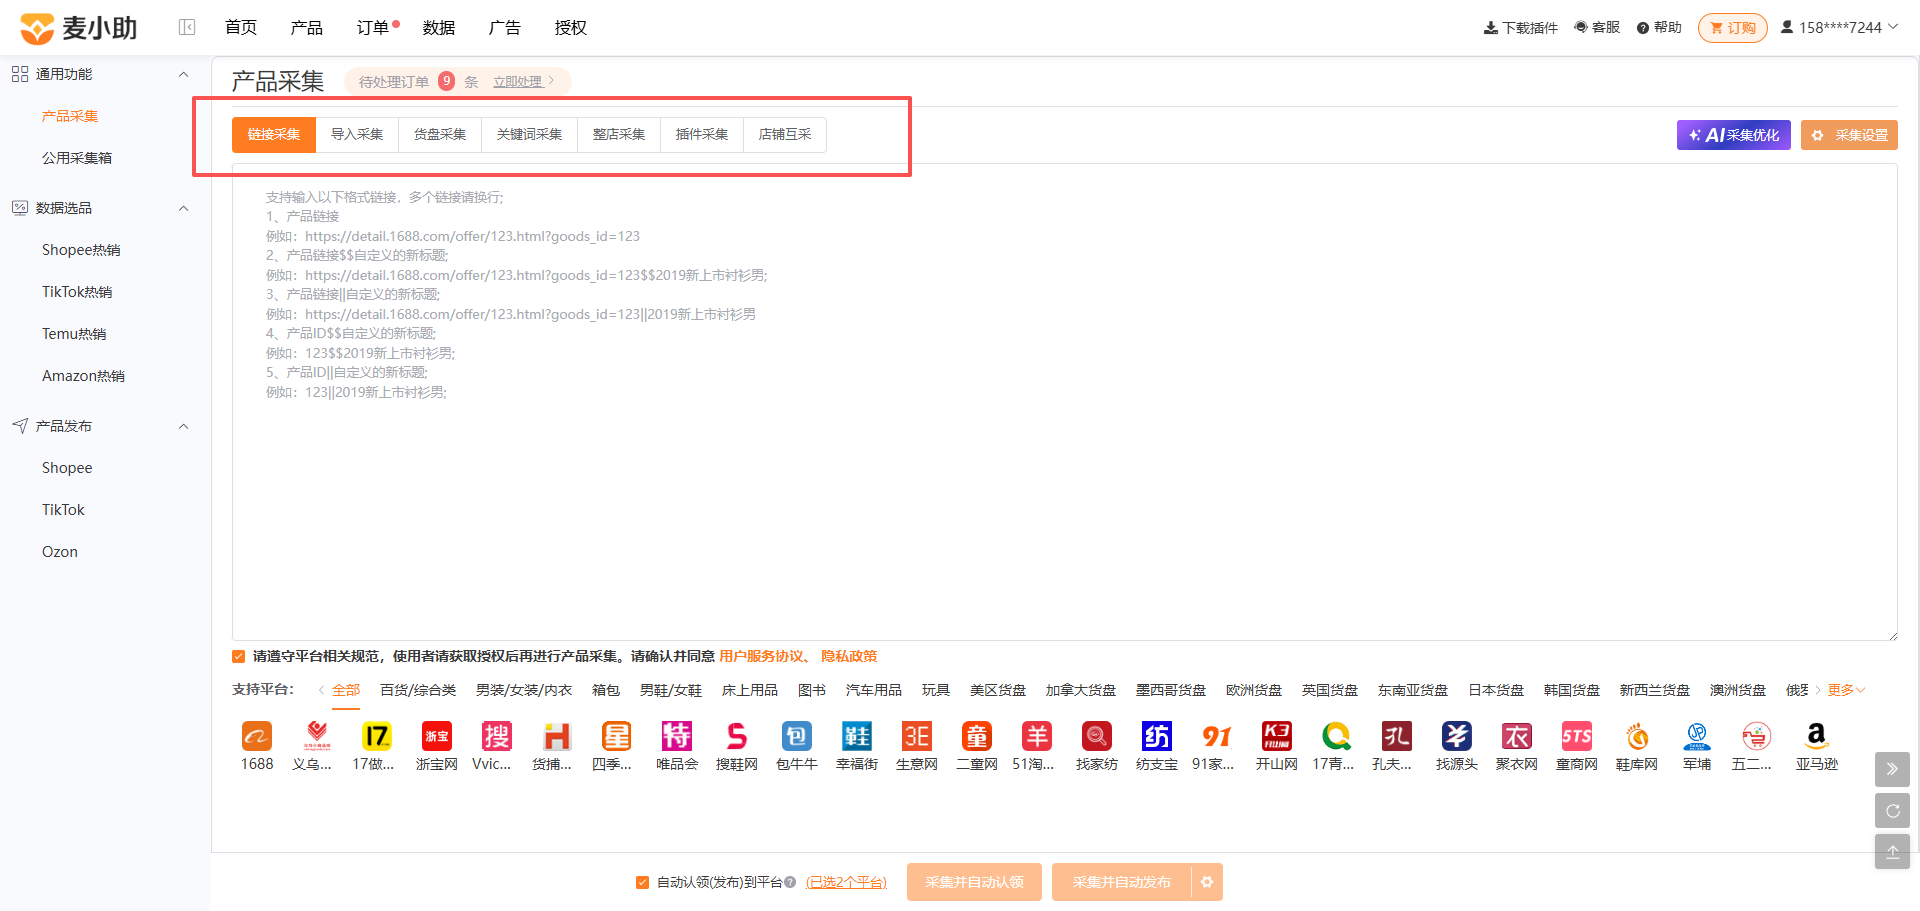The height and width of the screenshot is (911, 1920).
Task: Filter platforms by 男装/女装/内衣 category
Action: click(524, 690)
